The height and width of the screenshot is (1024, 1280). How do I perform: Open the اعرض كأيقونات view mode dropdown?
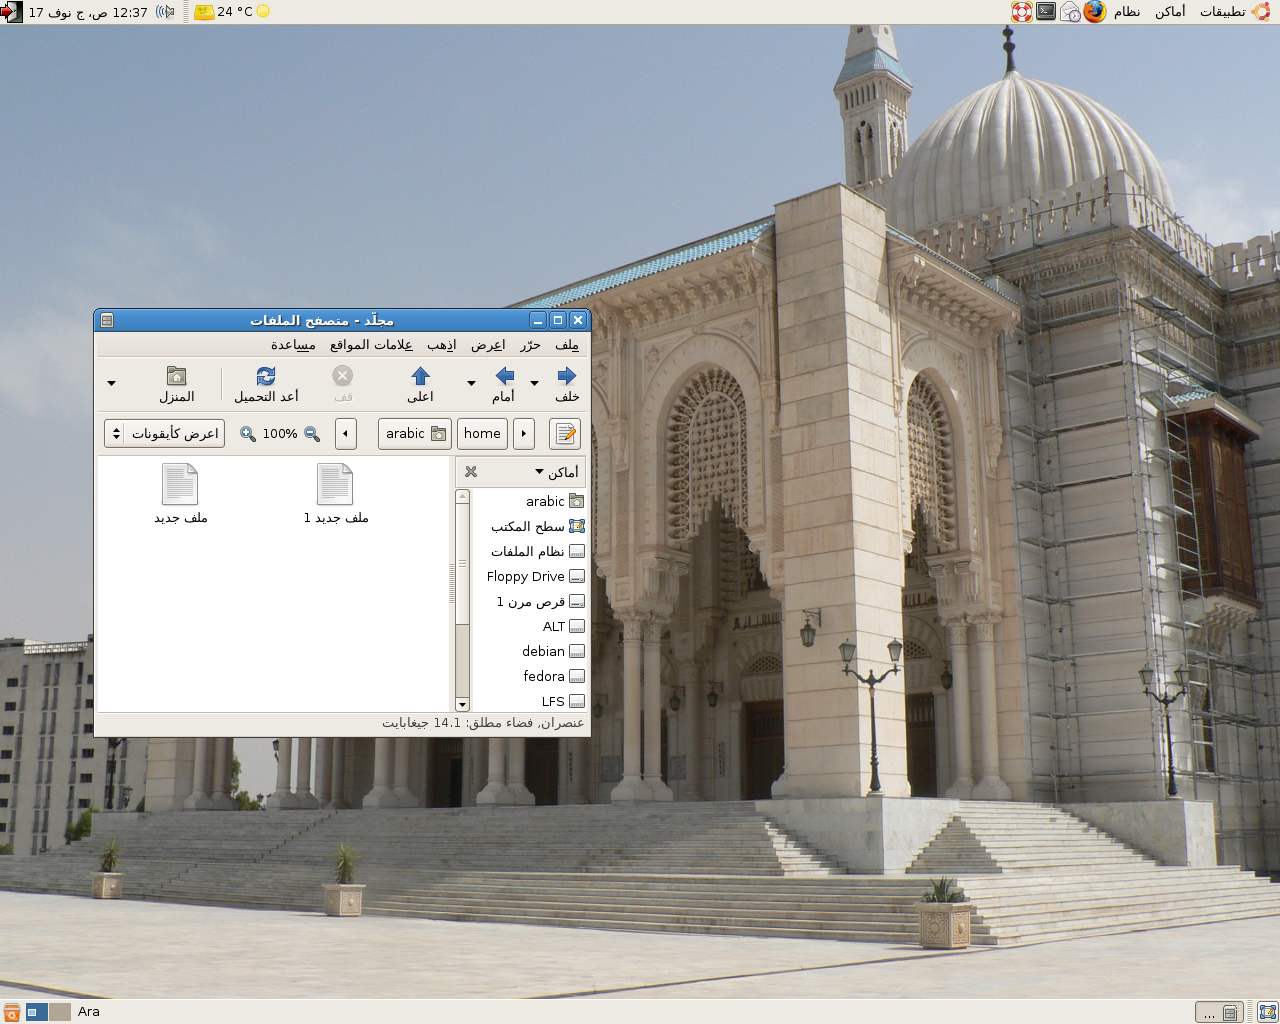(164, 434)
